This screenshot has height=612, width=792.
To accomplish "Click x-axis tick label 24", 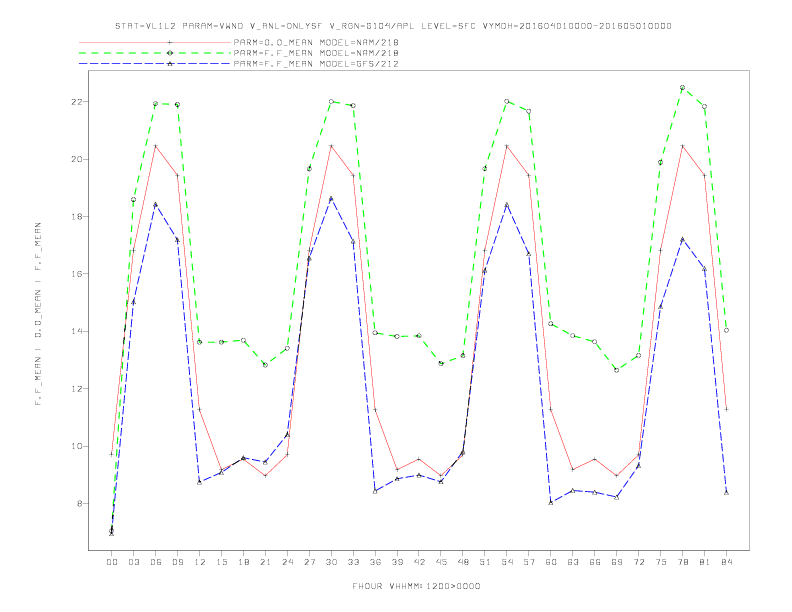I will click(287, 562).
